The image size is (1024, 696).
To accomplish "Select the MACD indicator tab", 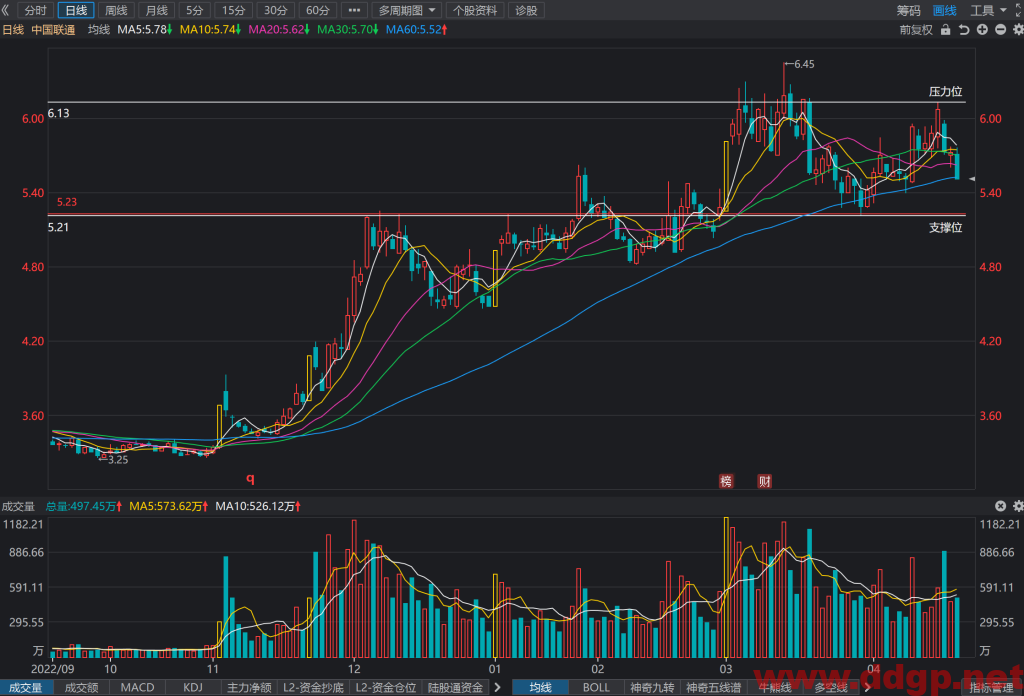I will click(137, 688).
